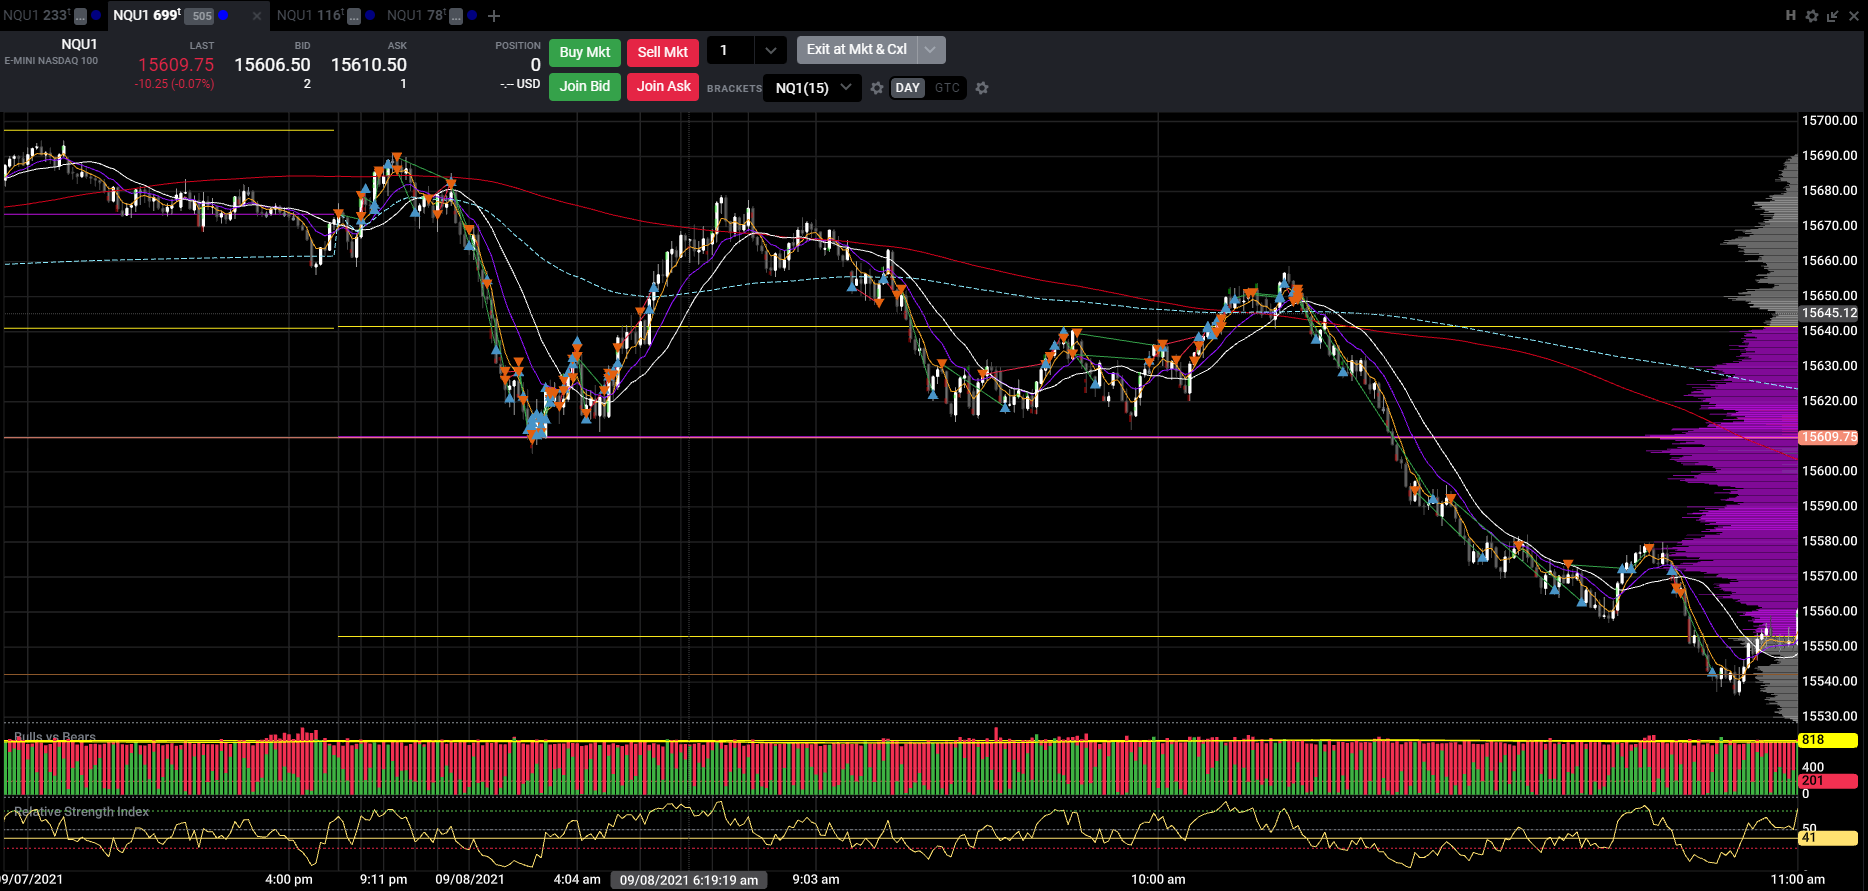This screenshot has height=891, width=1868.
Task: Click Exit at Mkt & Cxl button
Action: click(857, 49)
